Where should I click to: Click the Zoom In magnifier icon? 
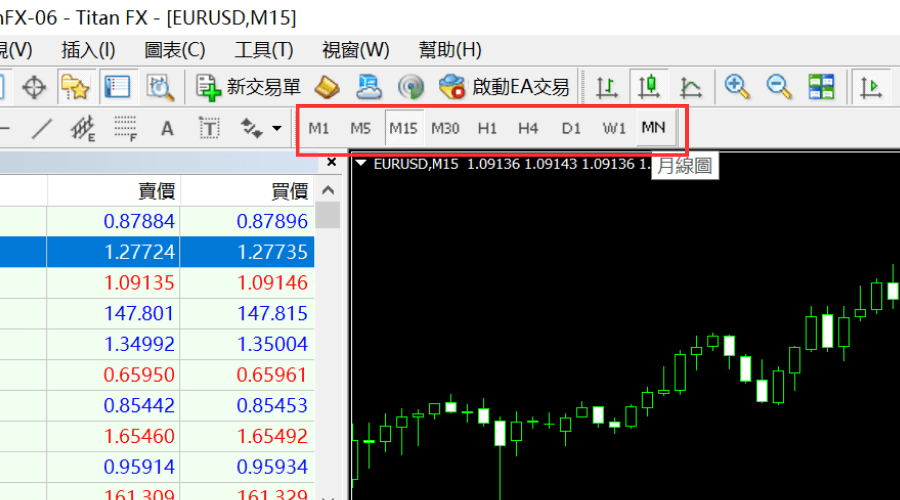pos(737,87)
